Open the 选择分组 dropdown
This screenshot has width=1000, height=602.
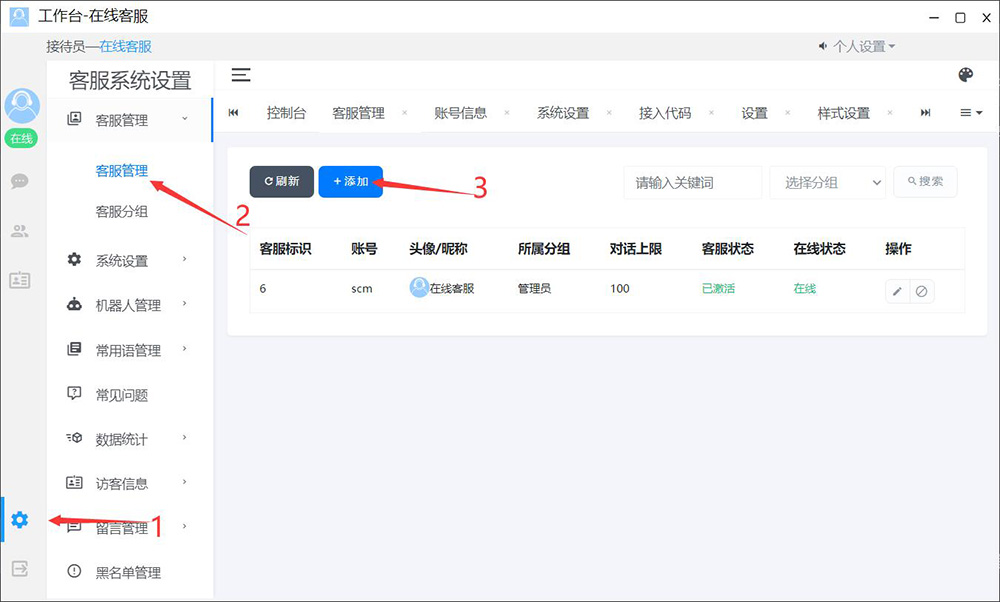tap(828, 182)
